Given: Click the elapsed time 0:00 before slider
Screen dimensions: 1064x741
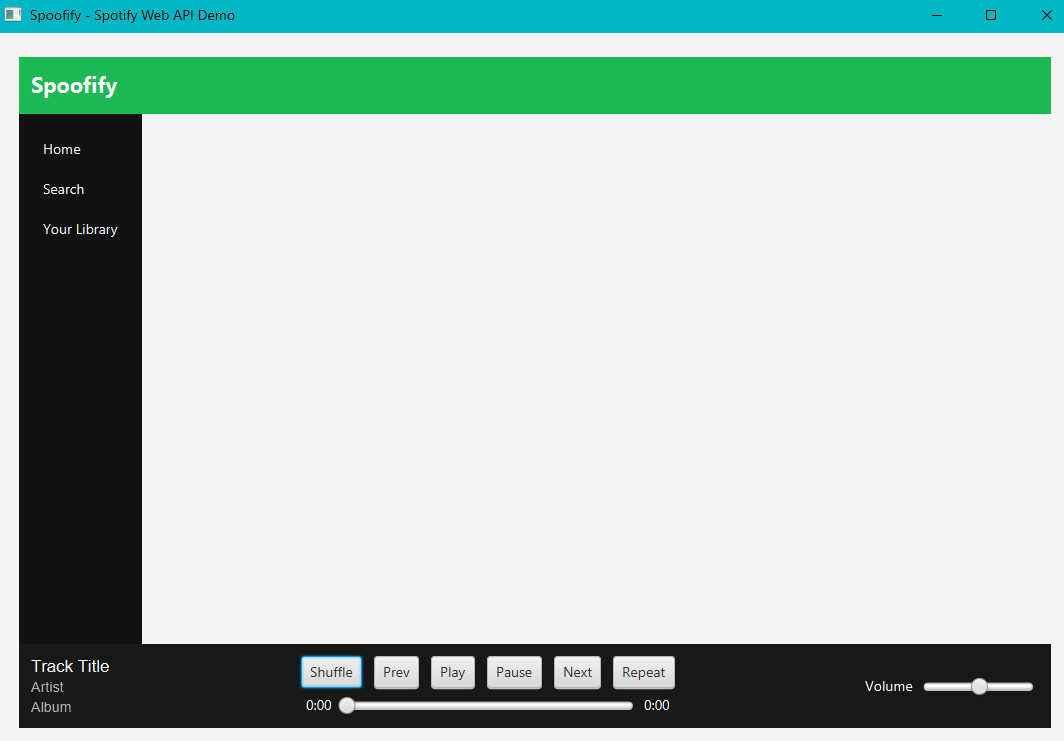Looking at the screenshot, I should pos(318,706).
